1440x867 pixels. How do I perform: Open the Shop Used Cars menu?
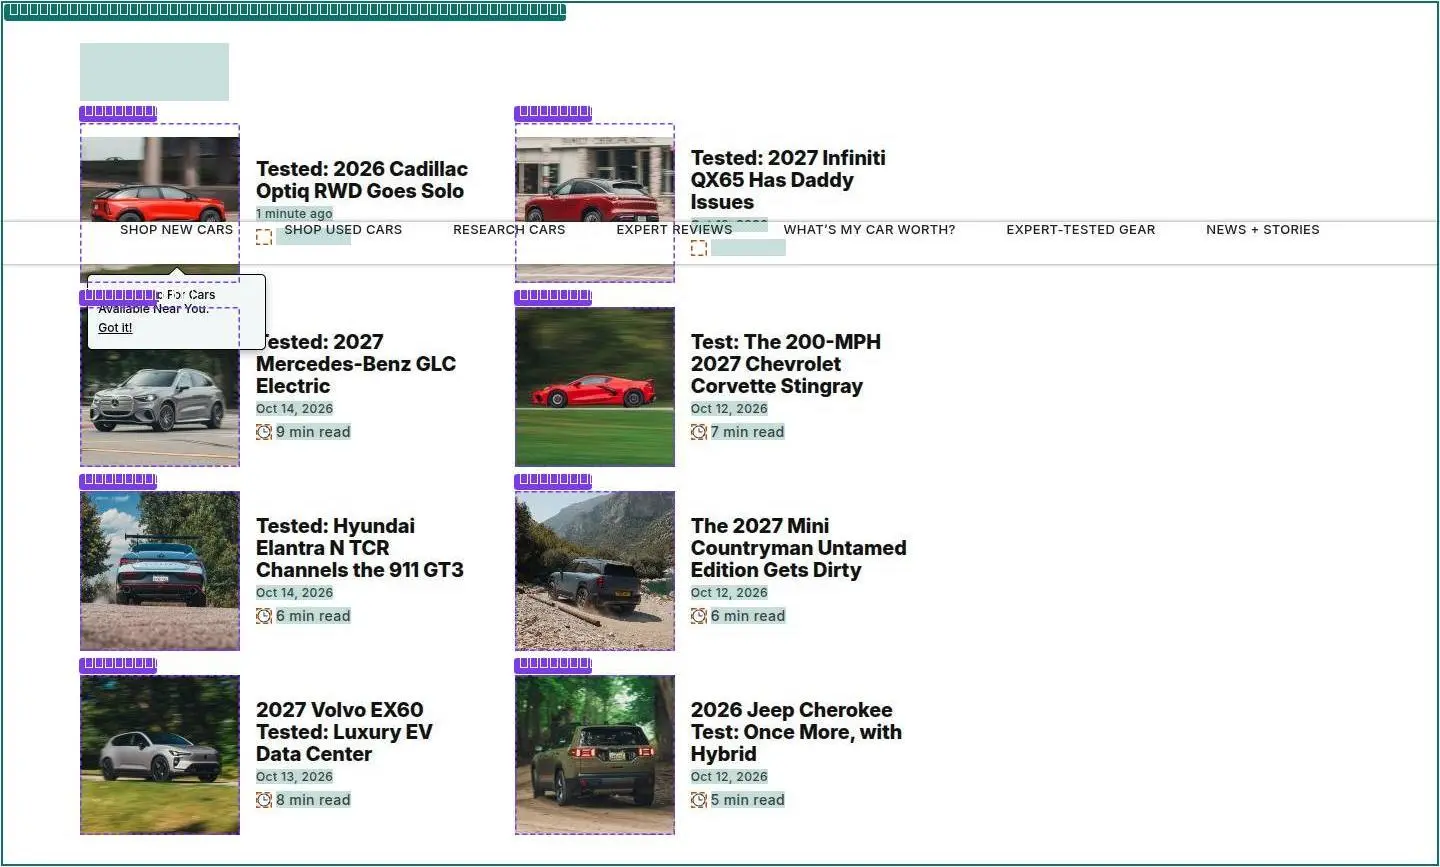(343, 230)
